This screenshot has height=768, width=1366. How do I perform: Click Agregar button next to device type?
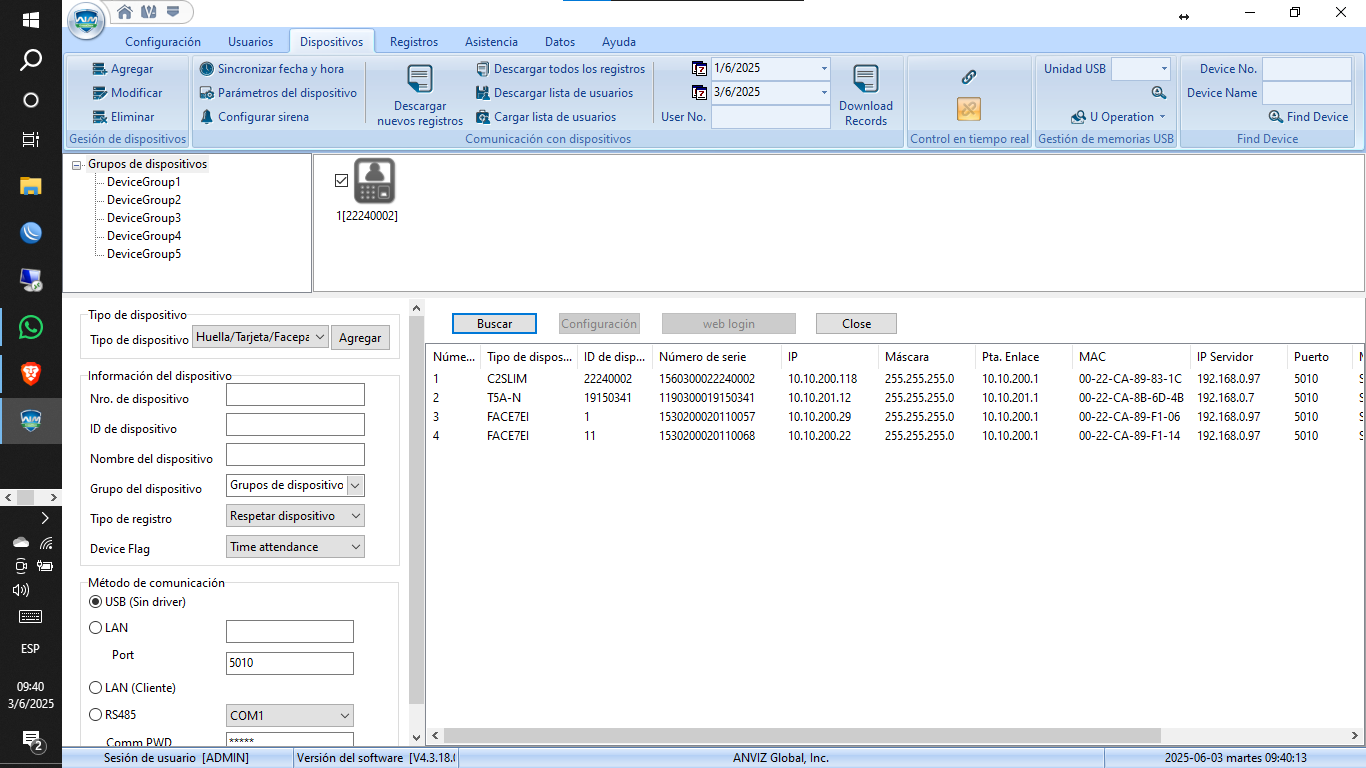pyautogui.click(x=360, y=338)
